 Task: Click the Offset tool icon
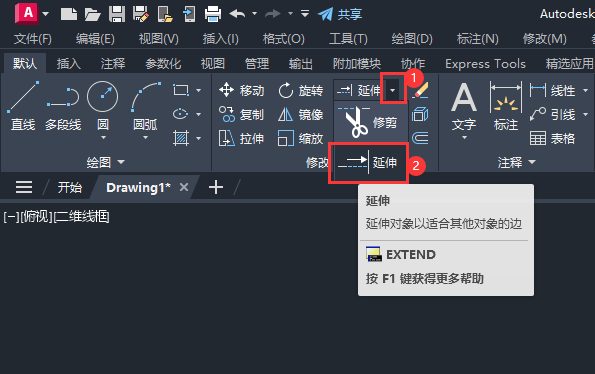(420, 138)
